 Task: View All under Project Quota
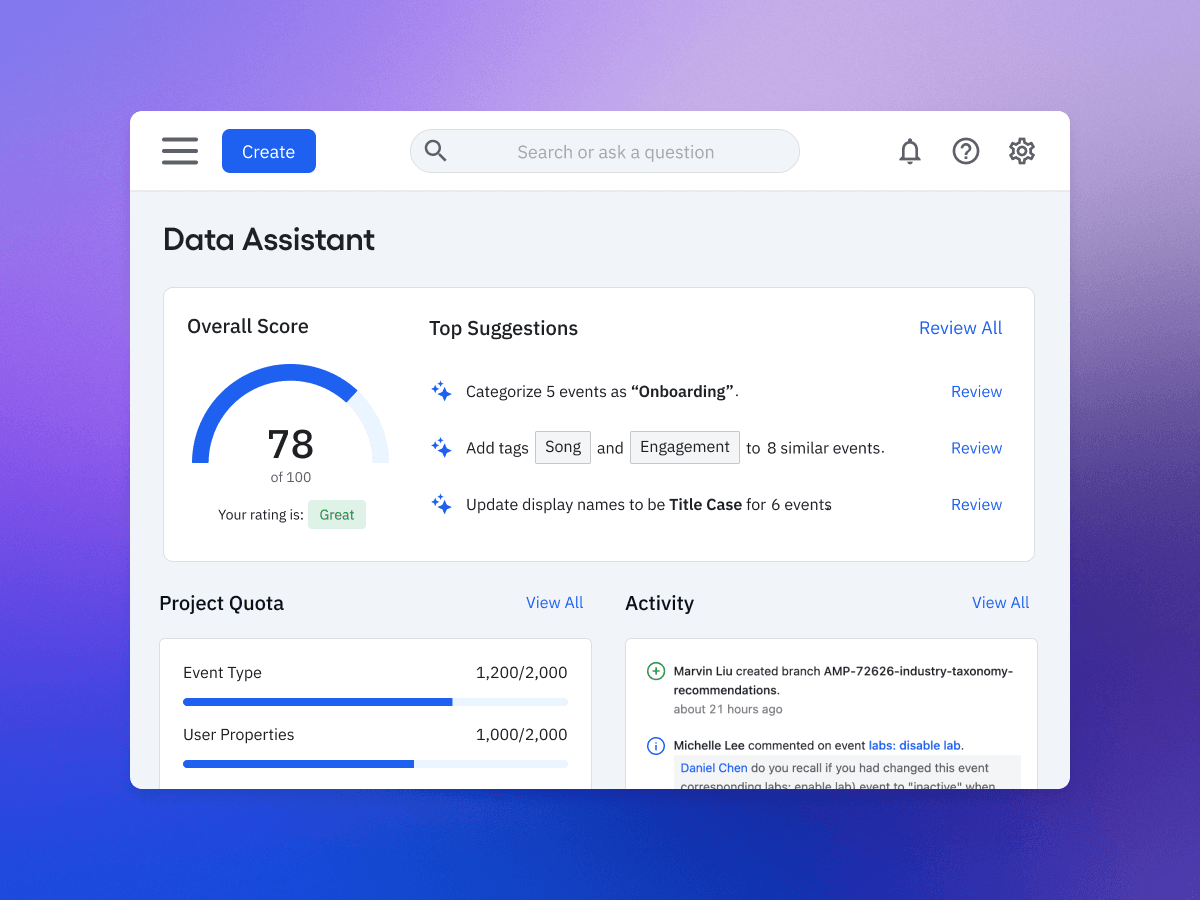point(554,602)
